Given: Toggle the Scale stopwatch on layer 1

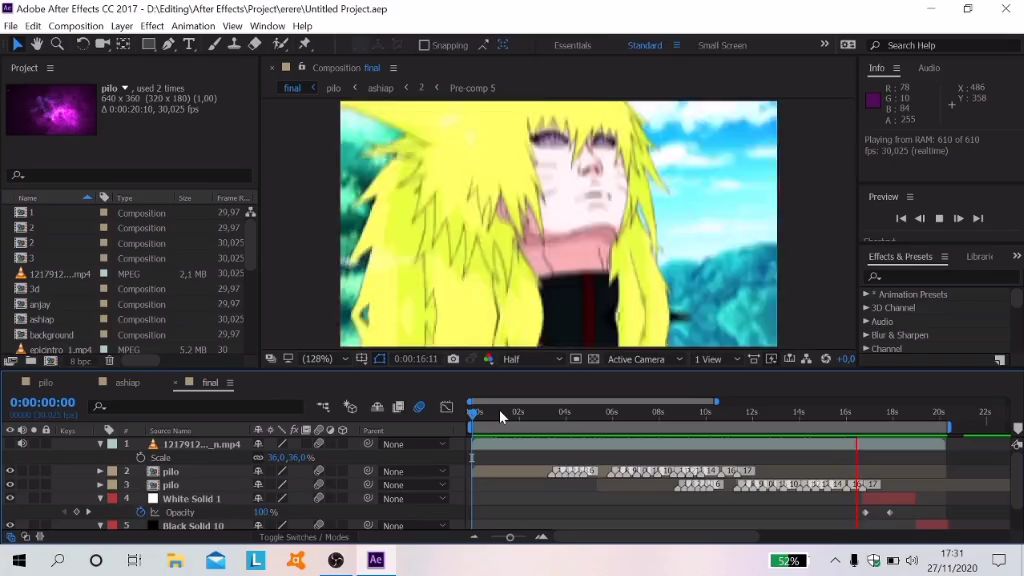Looking at the screenshot, I should point(140,458).
